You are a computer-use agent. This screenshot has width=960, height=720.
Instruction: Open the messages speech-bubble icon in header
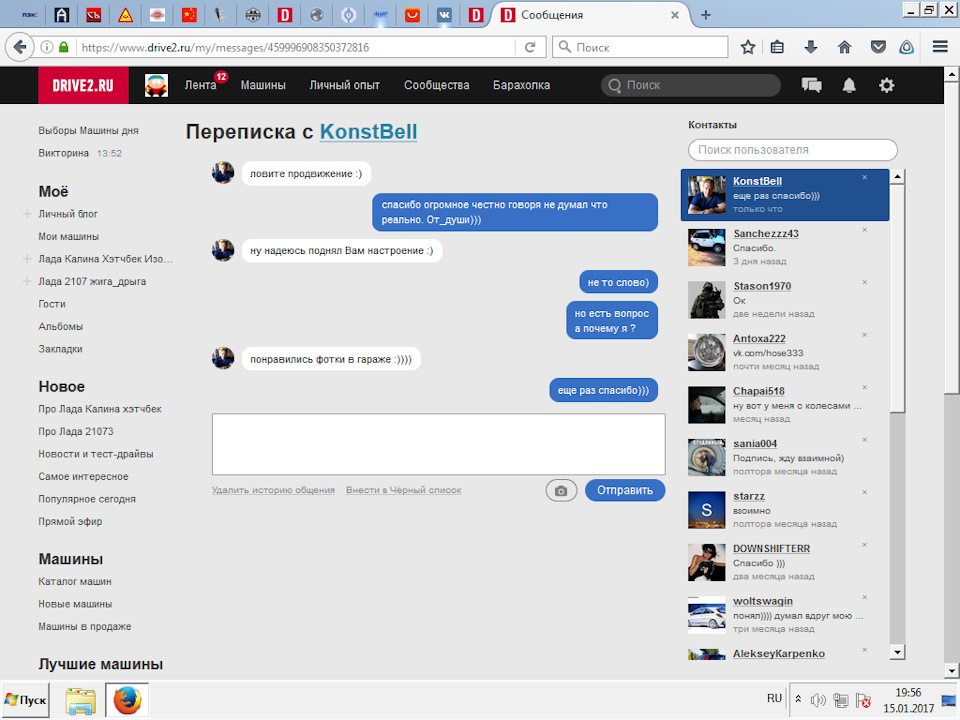pos(811,85)
